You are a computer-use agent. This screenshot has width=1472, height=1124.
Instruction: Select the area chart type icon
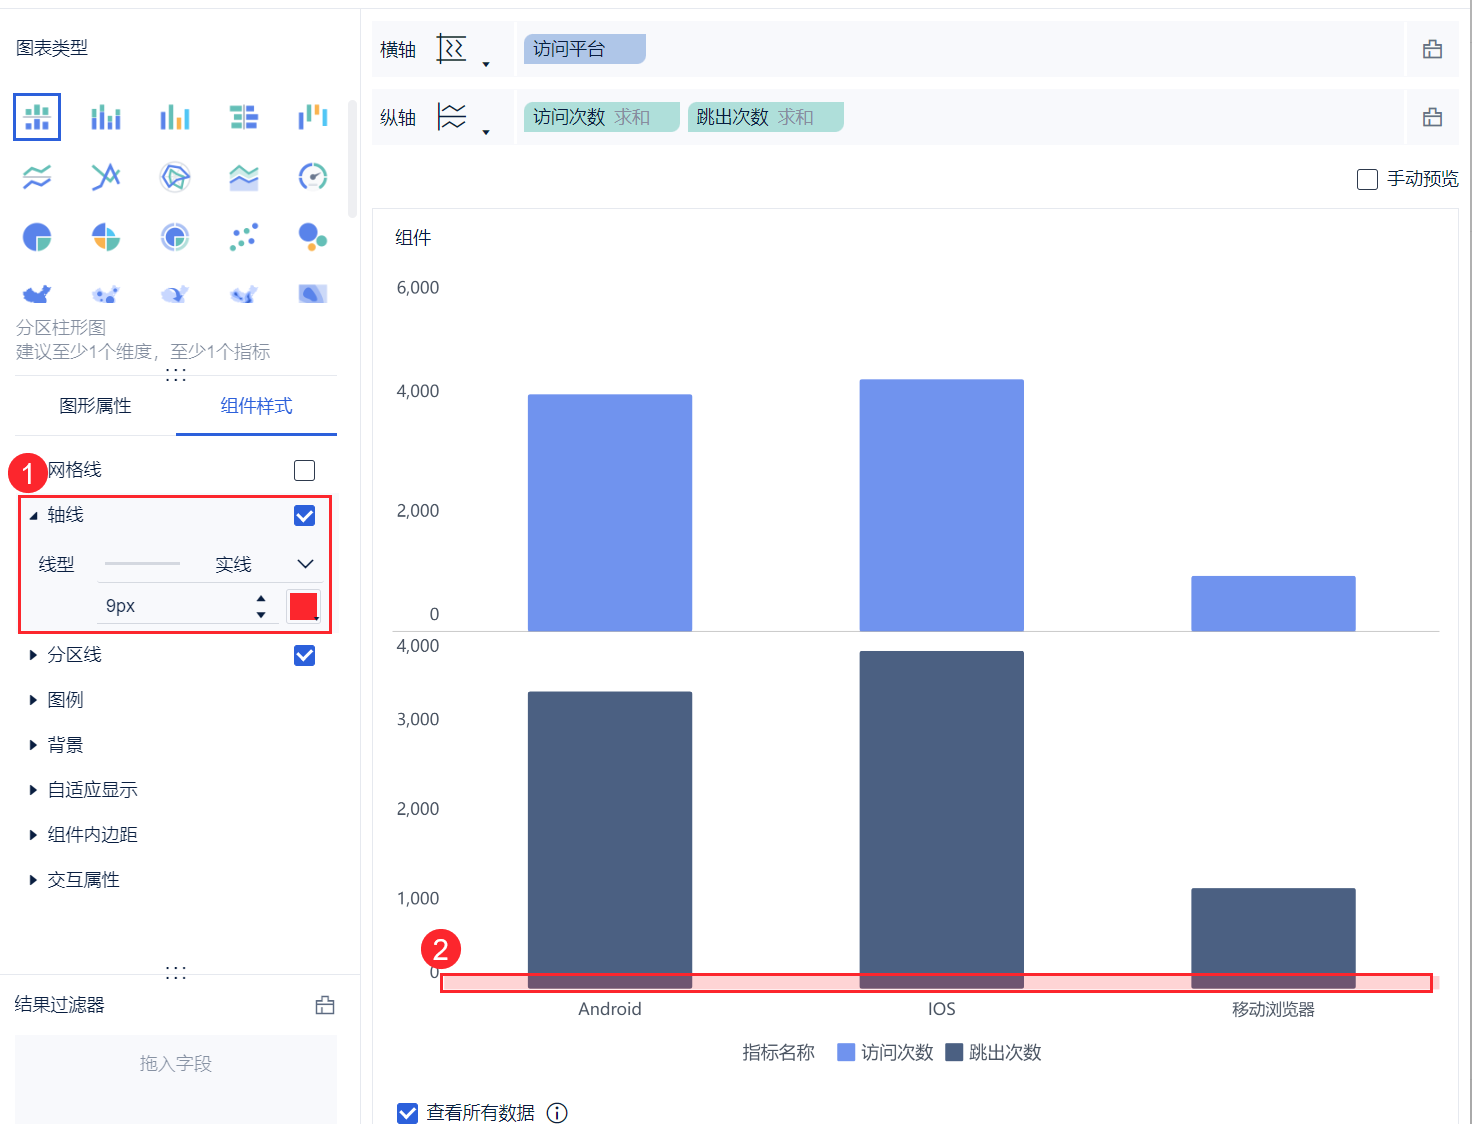244,177
